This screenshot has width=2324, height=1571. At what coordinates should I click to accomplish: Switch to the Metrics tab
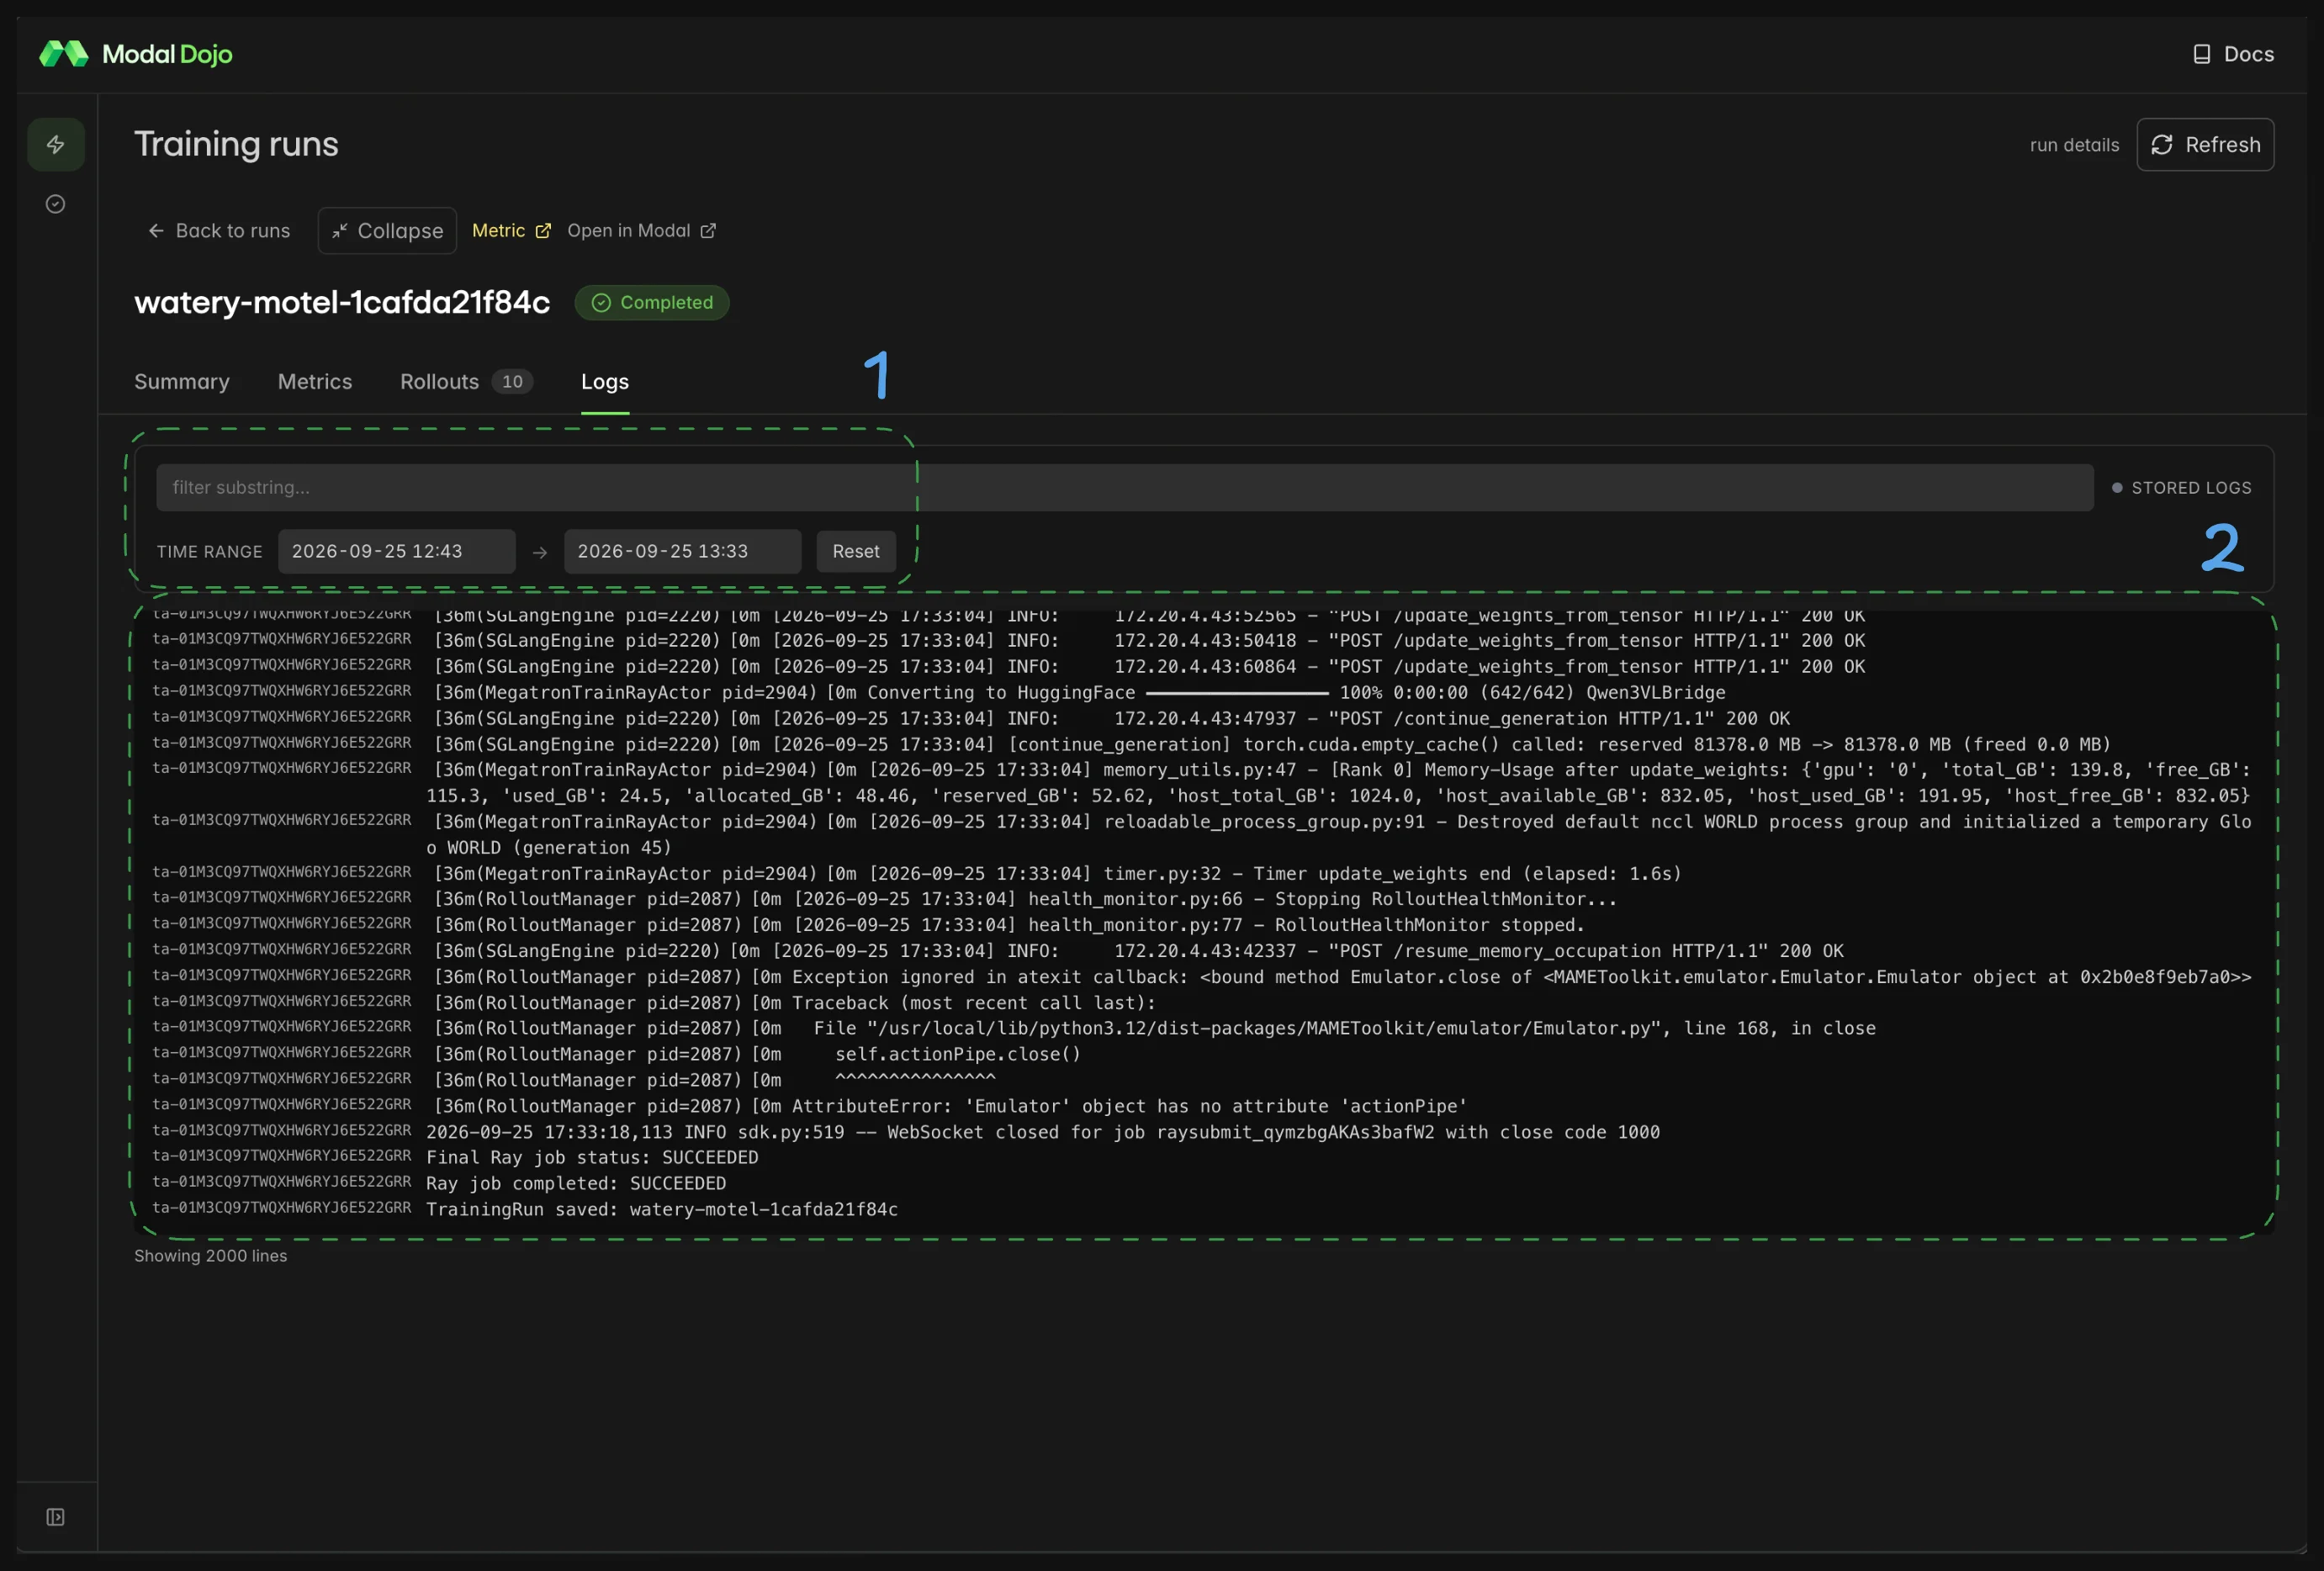315,382
